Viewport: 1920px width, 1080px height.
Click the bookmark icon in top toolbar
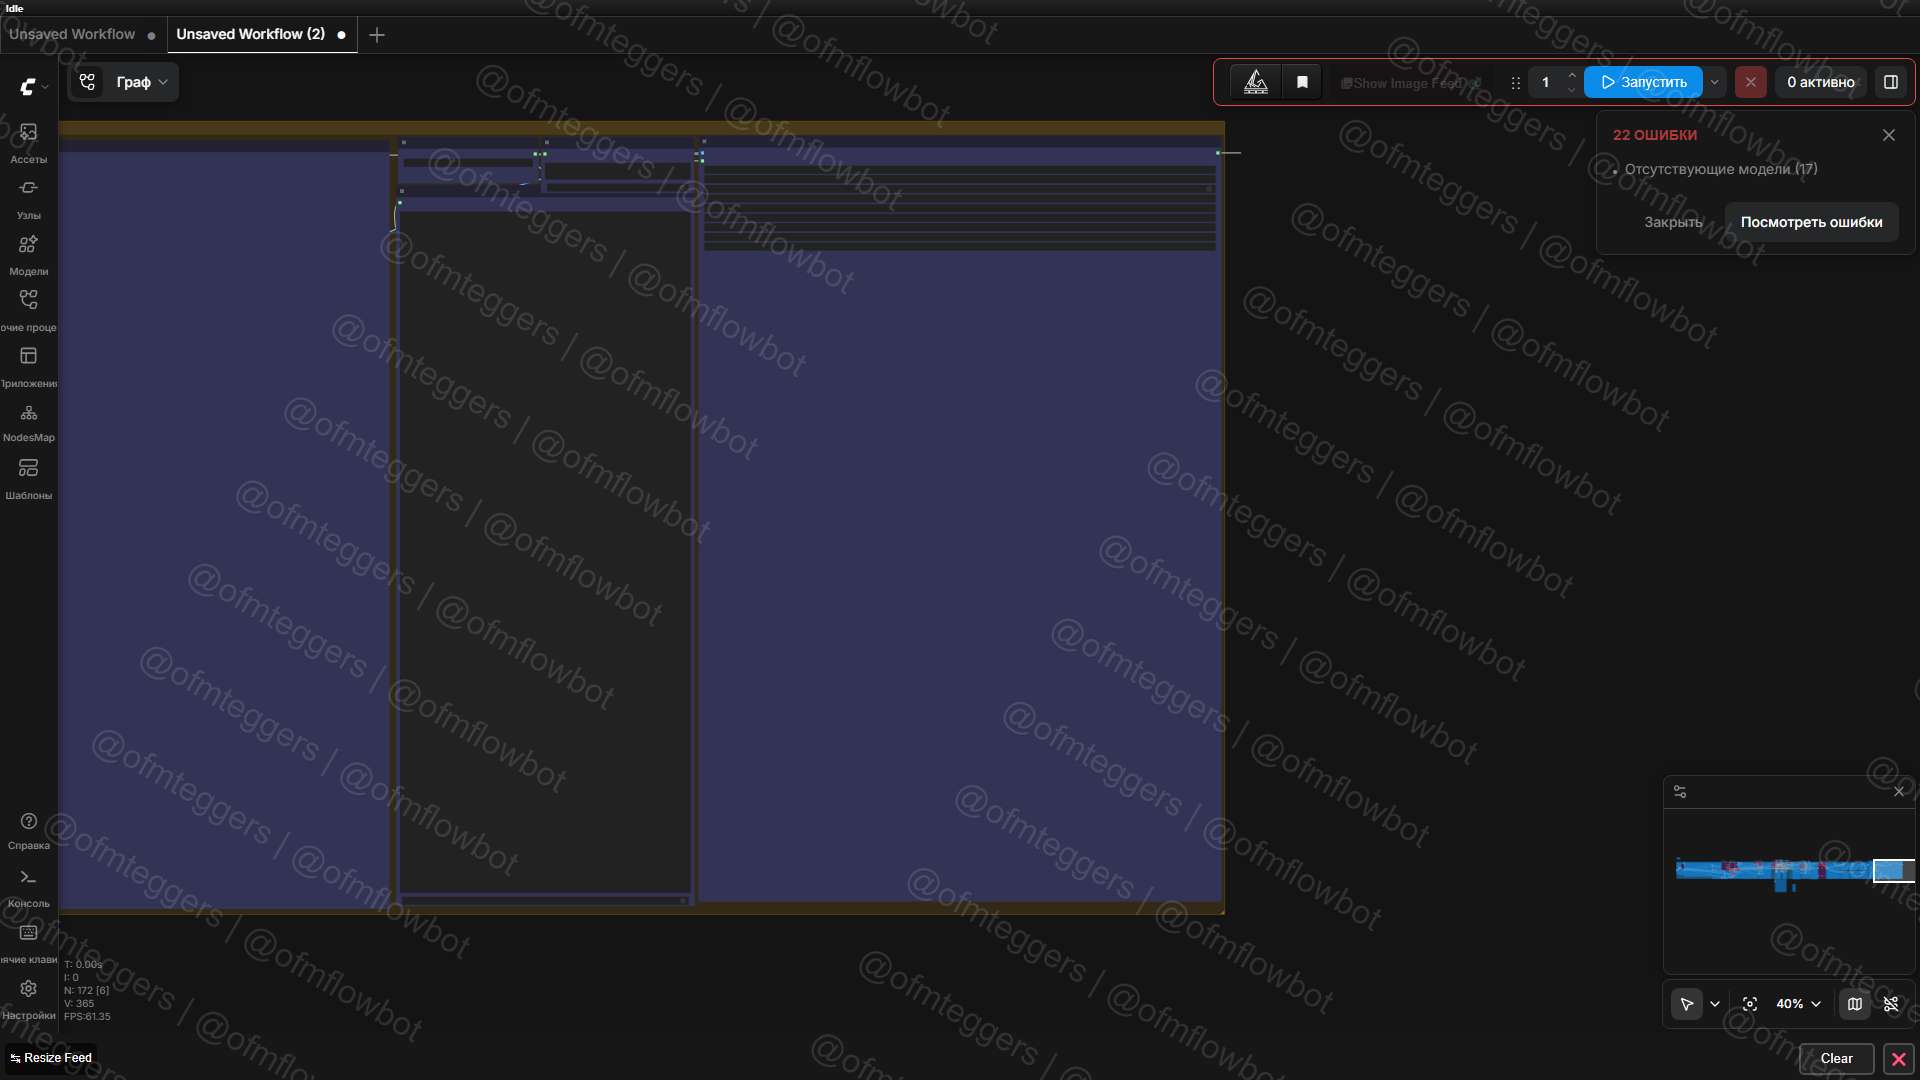[x=1302, y=82]
